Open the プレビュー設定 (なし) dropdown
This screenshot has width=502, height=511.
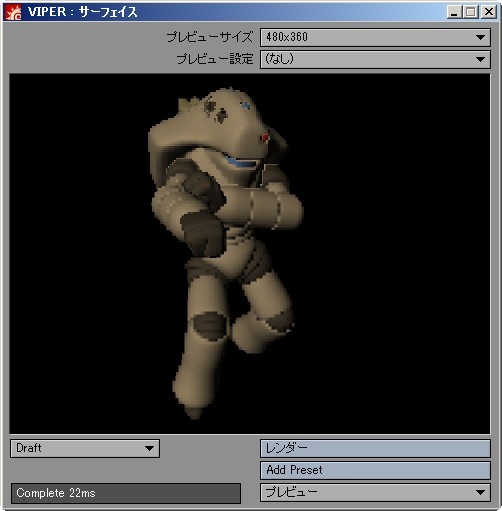[x=375, y=59]
